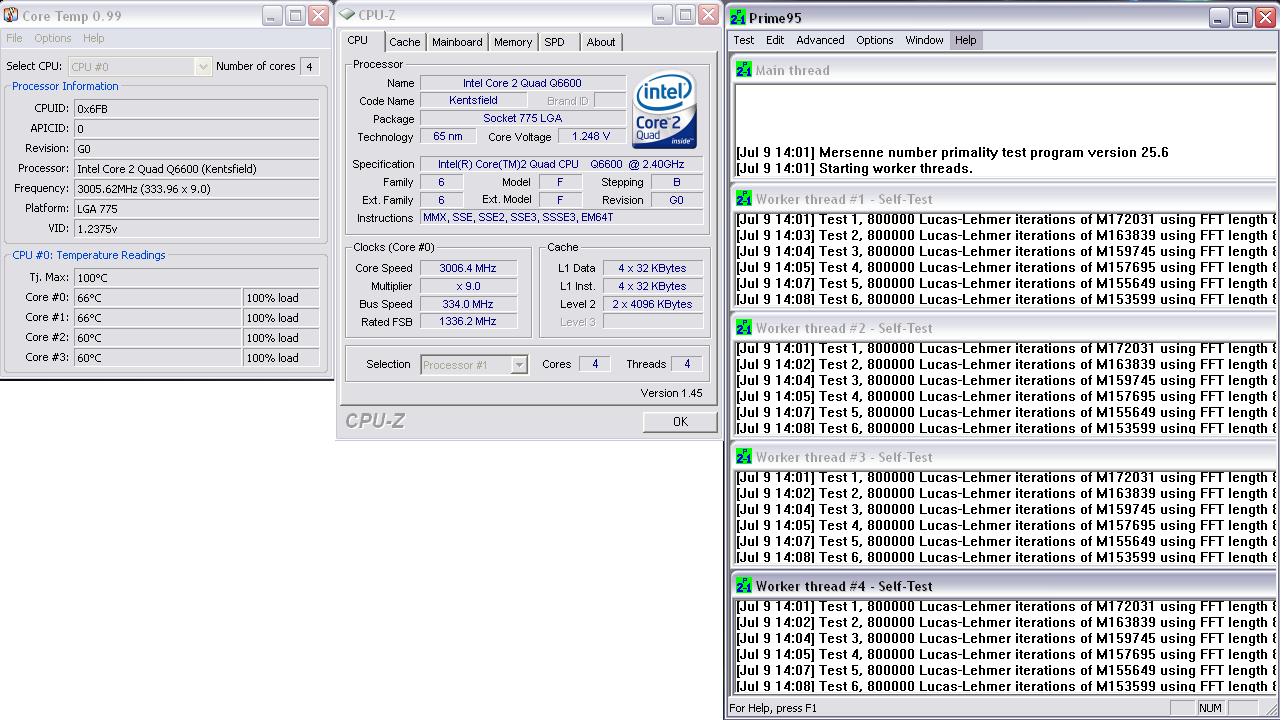
Task: Open Prime95 Options menu
Action: pos(874,40)
